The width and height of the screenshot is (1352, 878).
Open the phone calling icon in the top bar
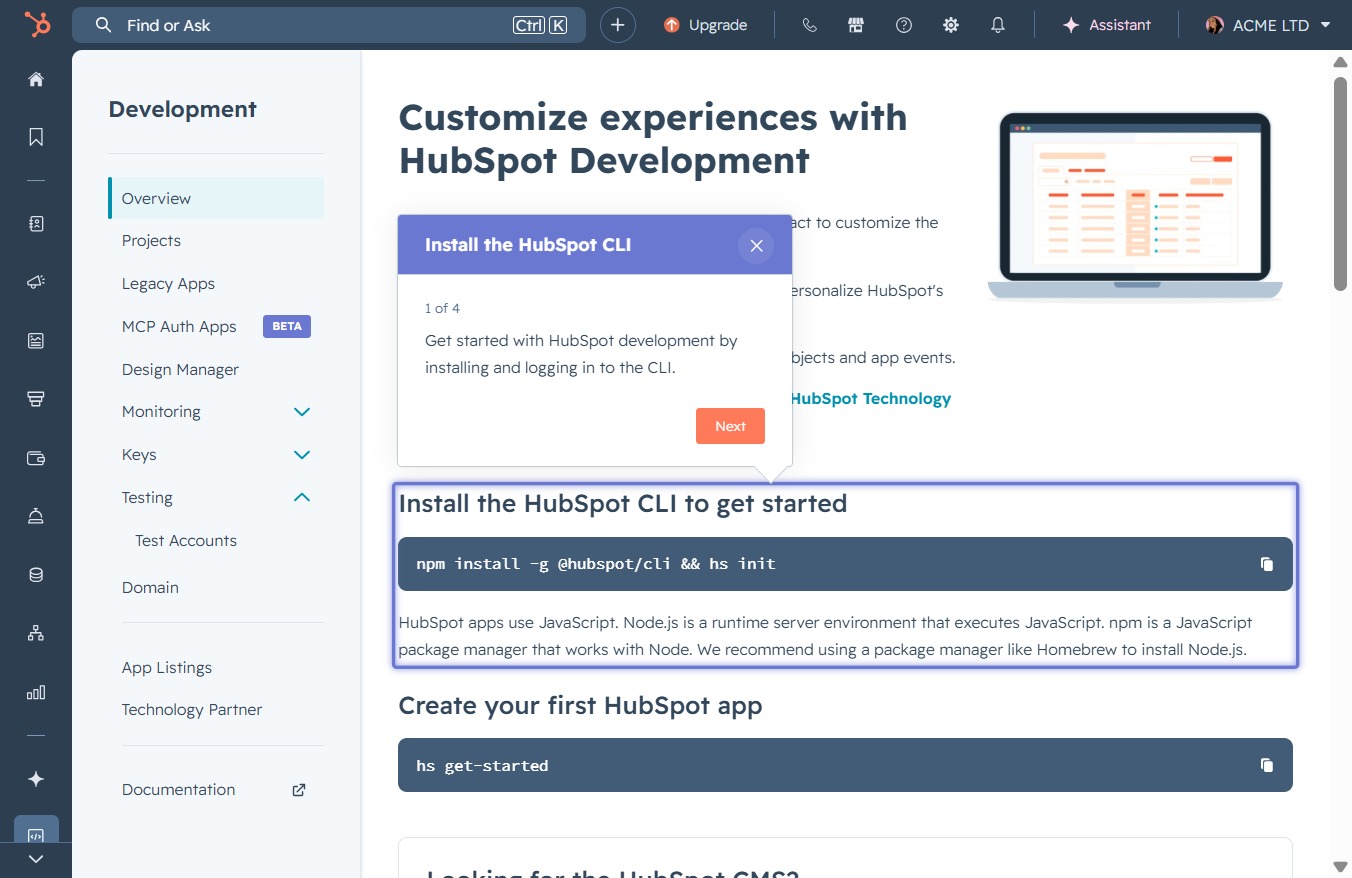pyautogui.click(x=810, y=25)
